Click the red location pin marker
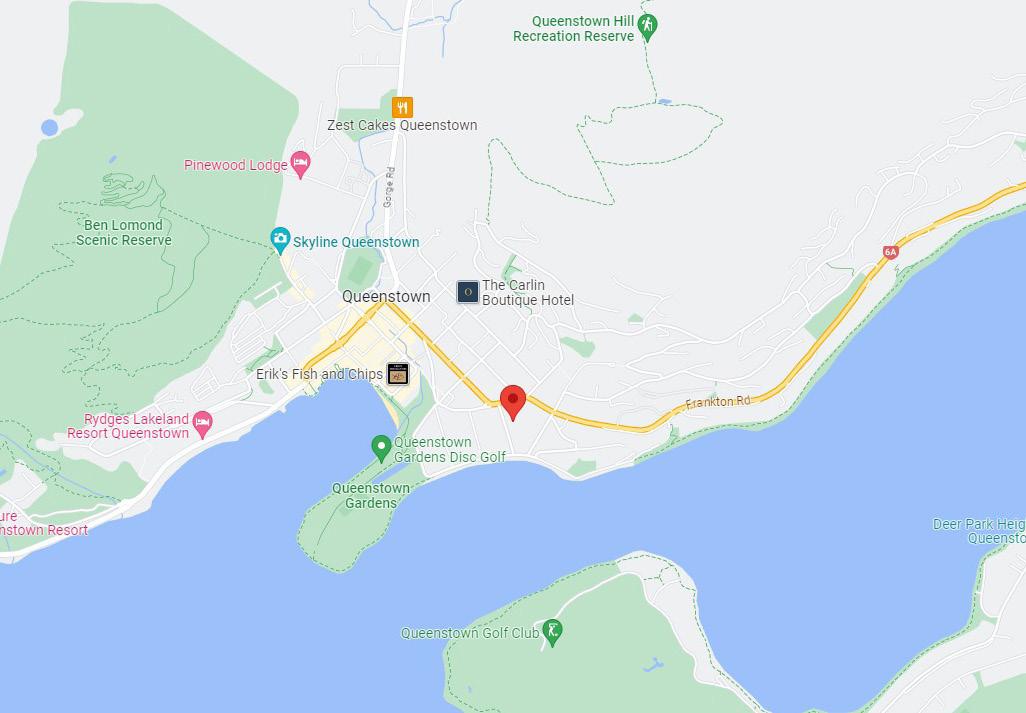This screenshot has height=713, width=1026. click(x=513, y=402)
